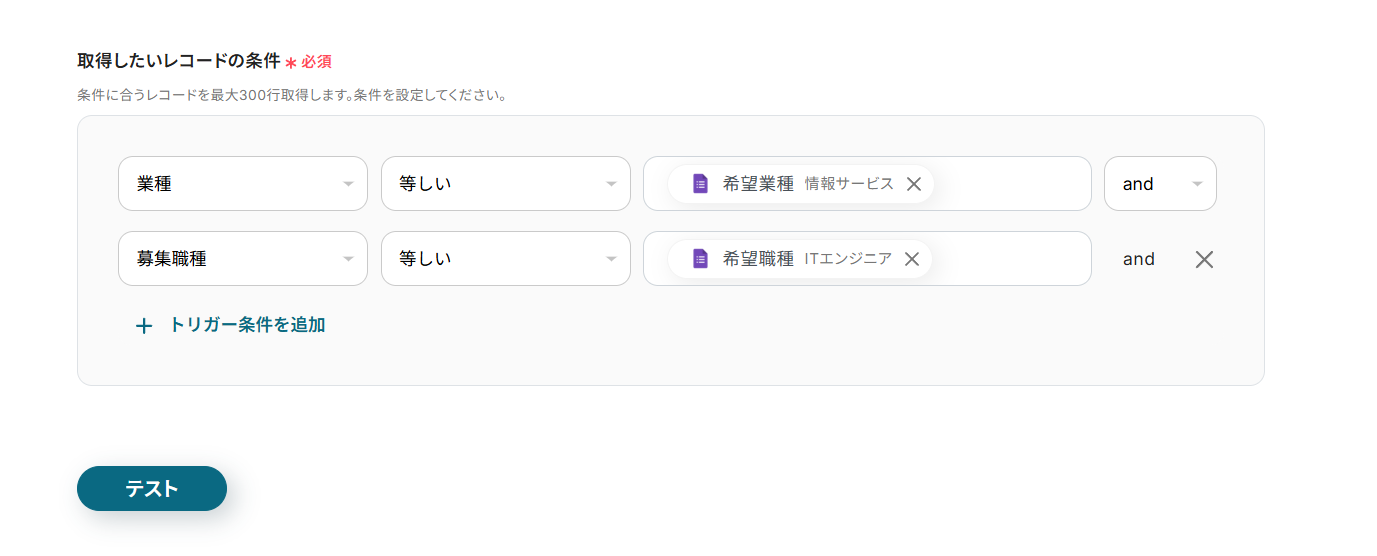This screenshot has width=1377, height=556.
Task: Click the and label in second row
Action: click(1138, 259)
